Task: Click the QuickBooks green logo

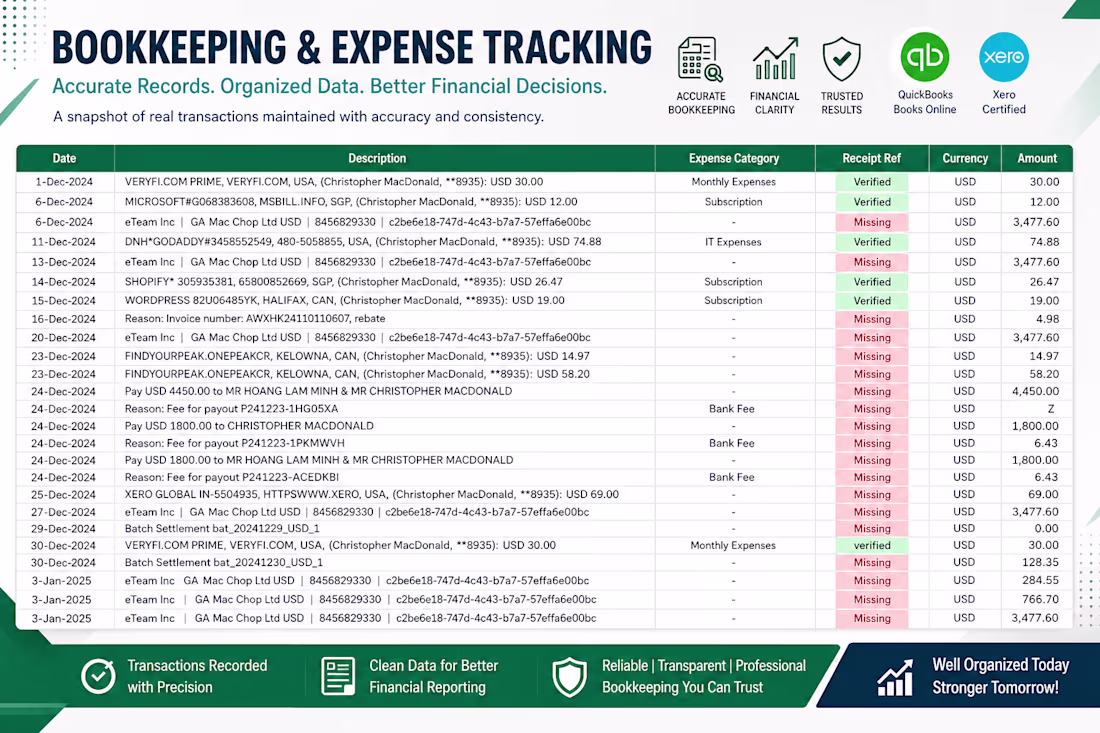Action: pos(925,57)
